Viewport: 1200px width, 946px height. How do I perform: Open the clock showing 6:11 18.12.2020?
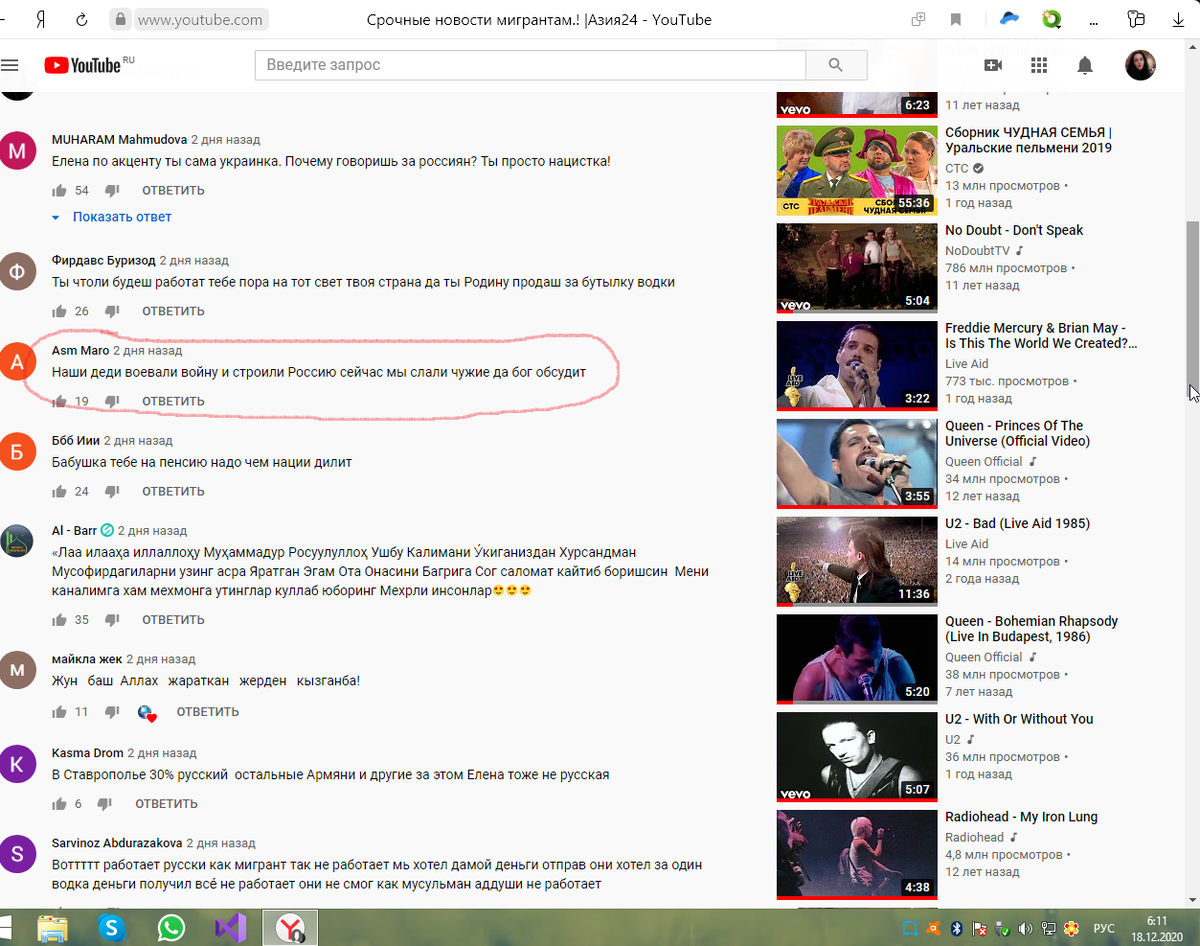tap(1156, 927)
